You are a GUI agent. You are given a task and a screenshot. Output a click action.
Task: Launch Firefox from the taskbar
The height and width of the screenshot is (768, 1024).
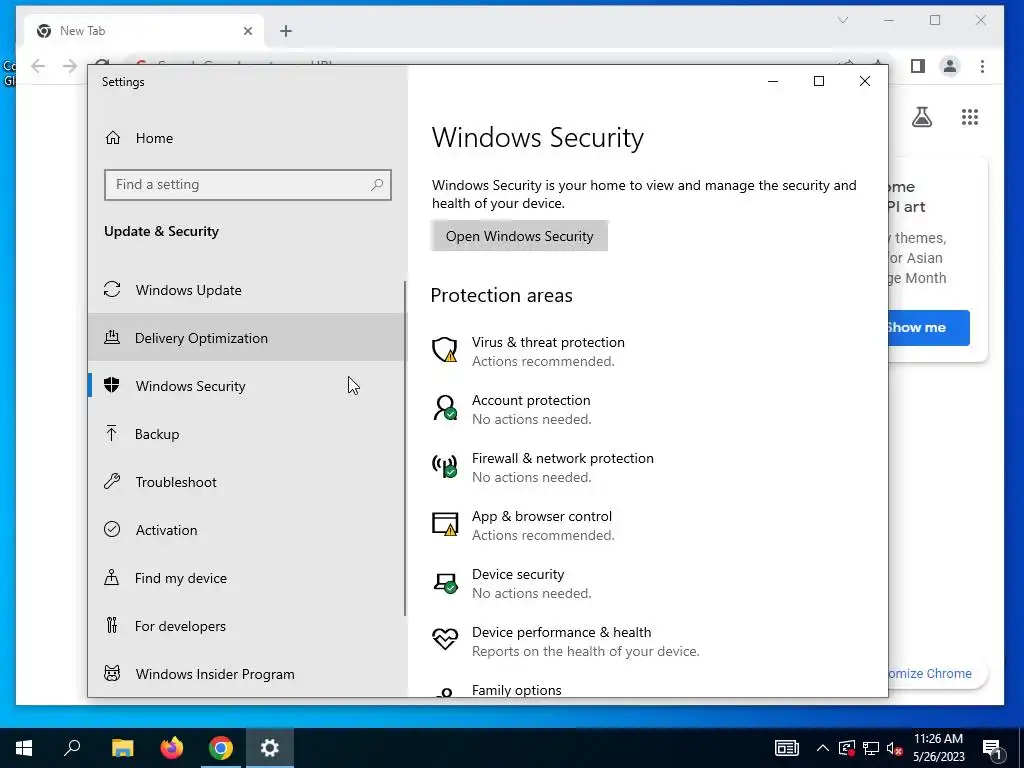point(172,748)
